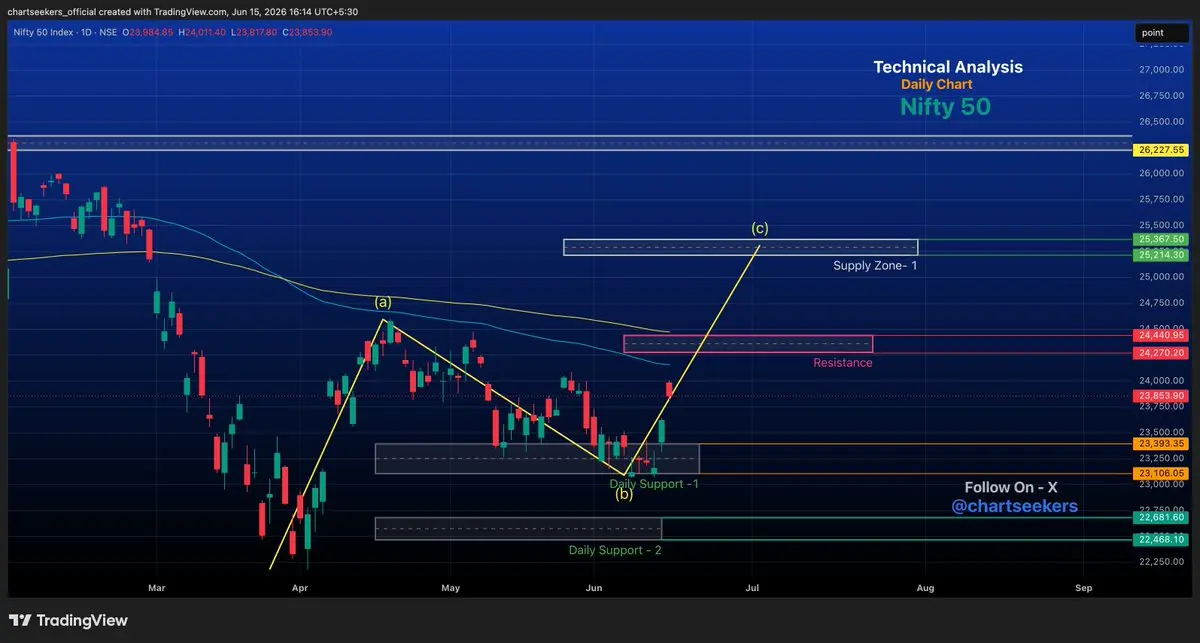
Task: Click 27,000.00 on the price scale
Action: pyautogui.click(x=1161, y=70)
